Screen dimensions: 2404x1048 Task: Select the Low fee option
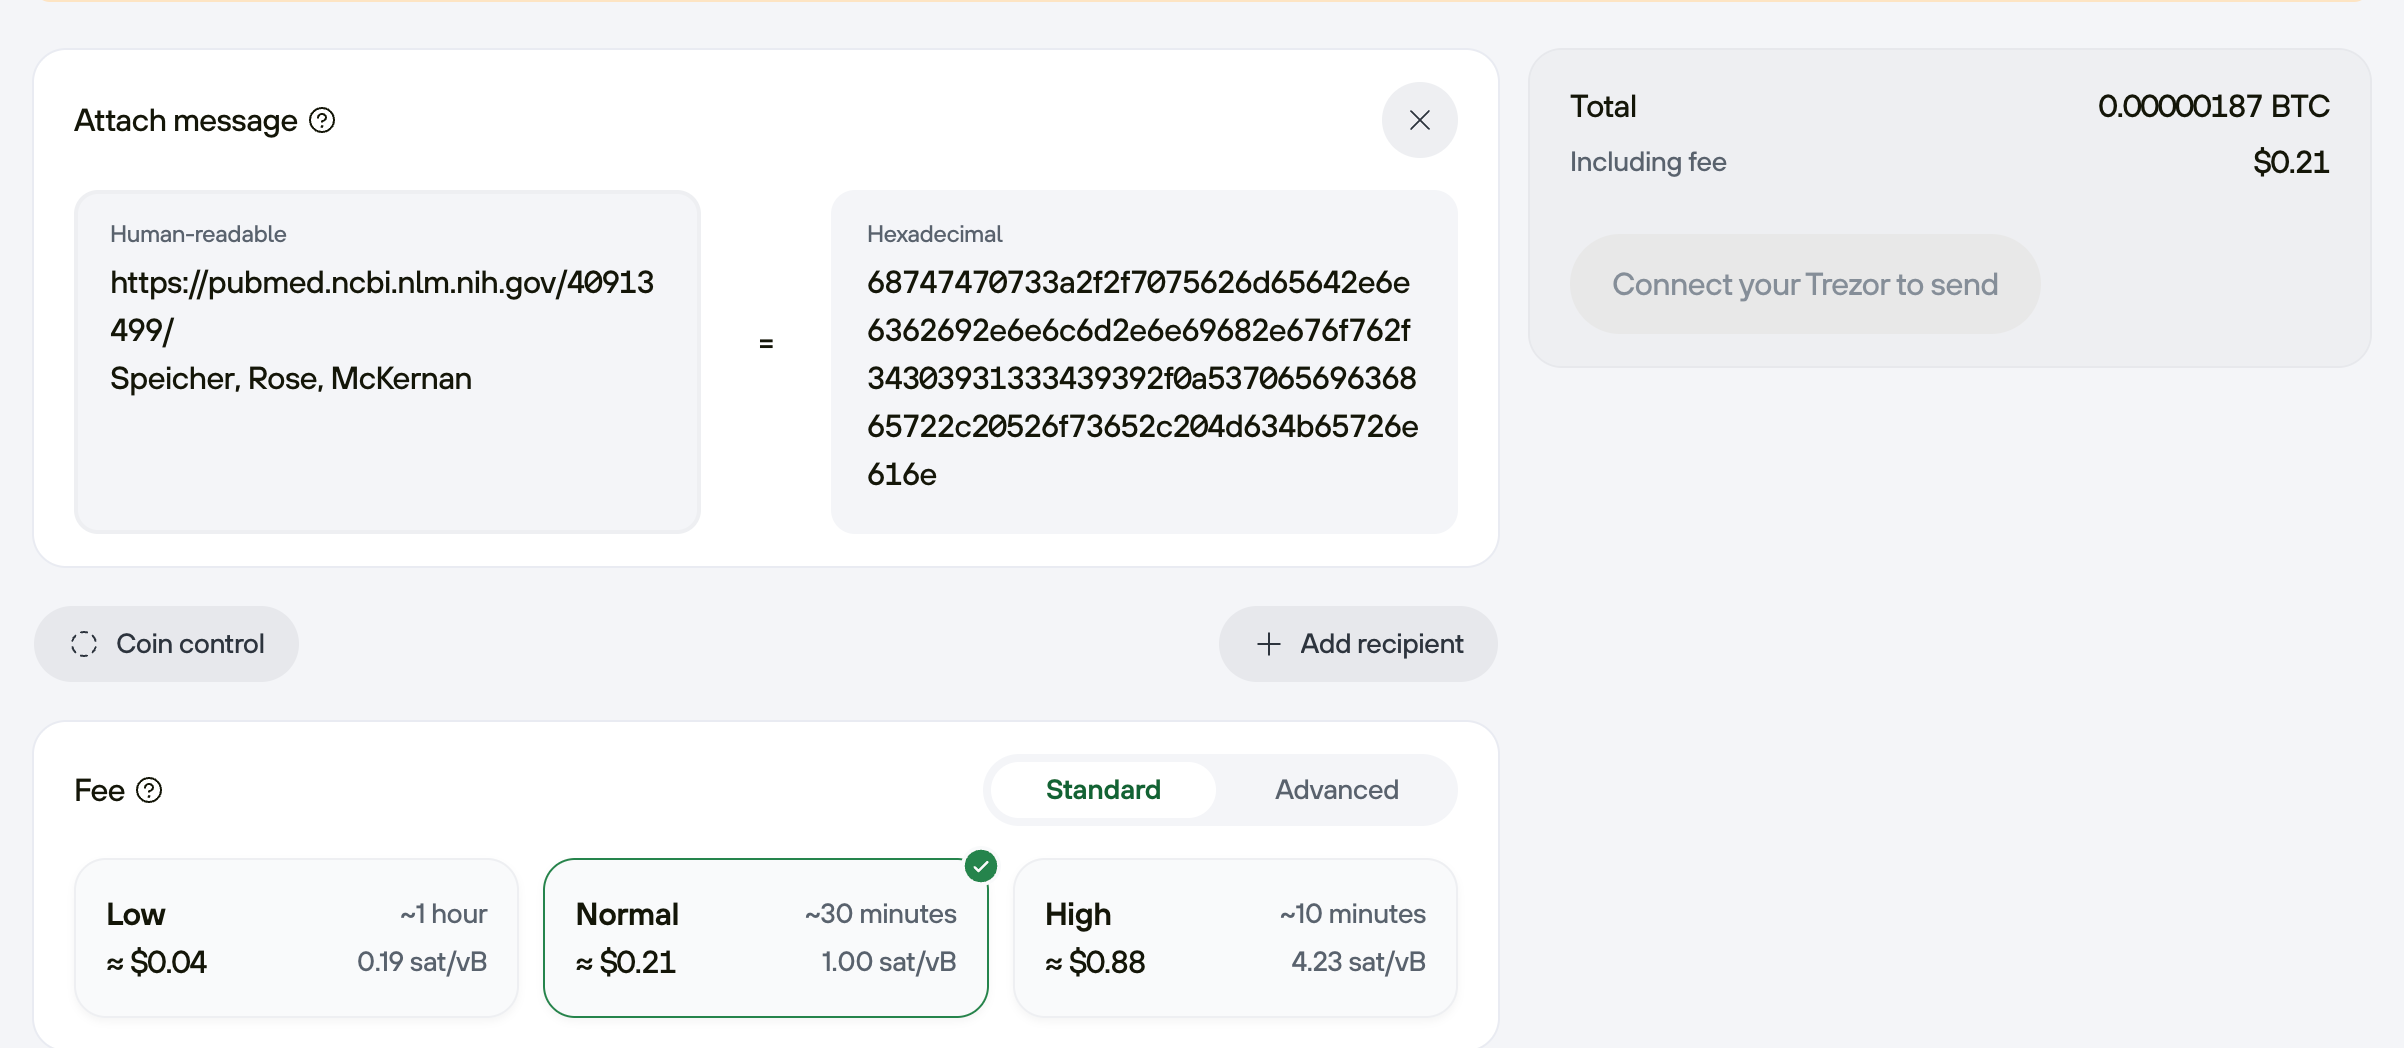coord(297,938)
